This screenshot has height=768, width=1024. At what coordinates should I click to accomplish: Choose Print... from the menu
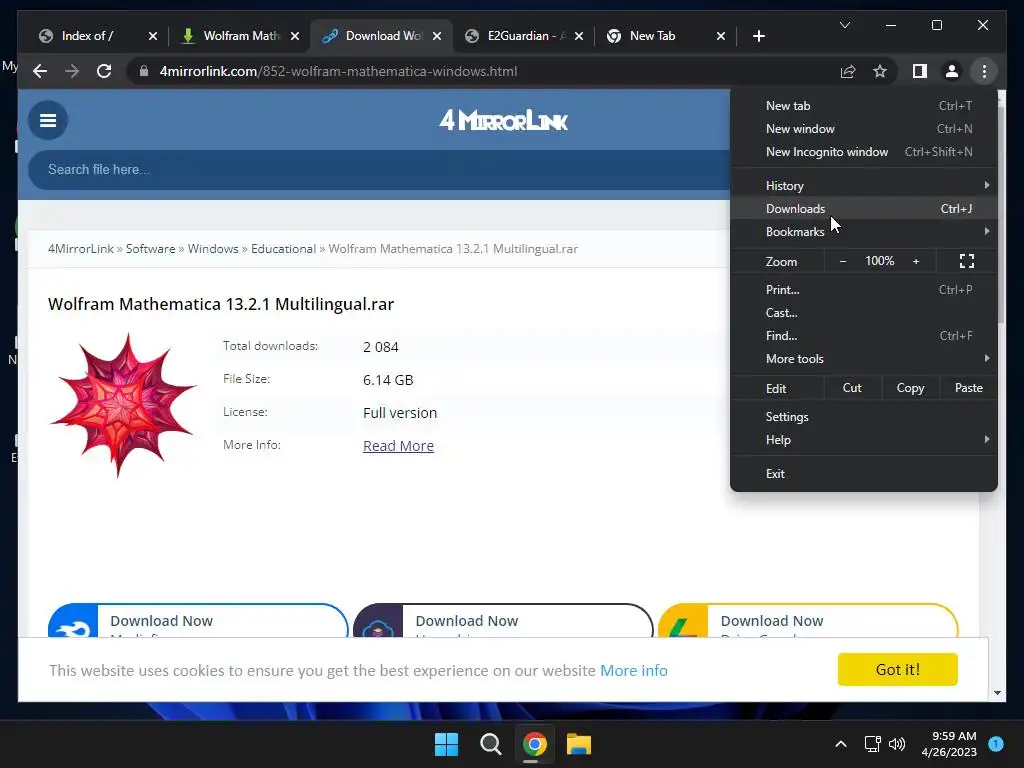863,289
